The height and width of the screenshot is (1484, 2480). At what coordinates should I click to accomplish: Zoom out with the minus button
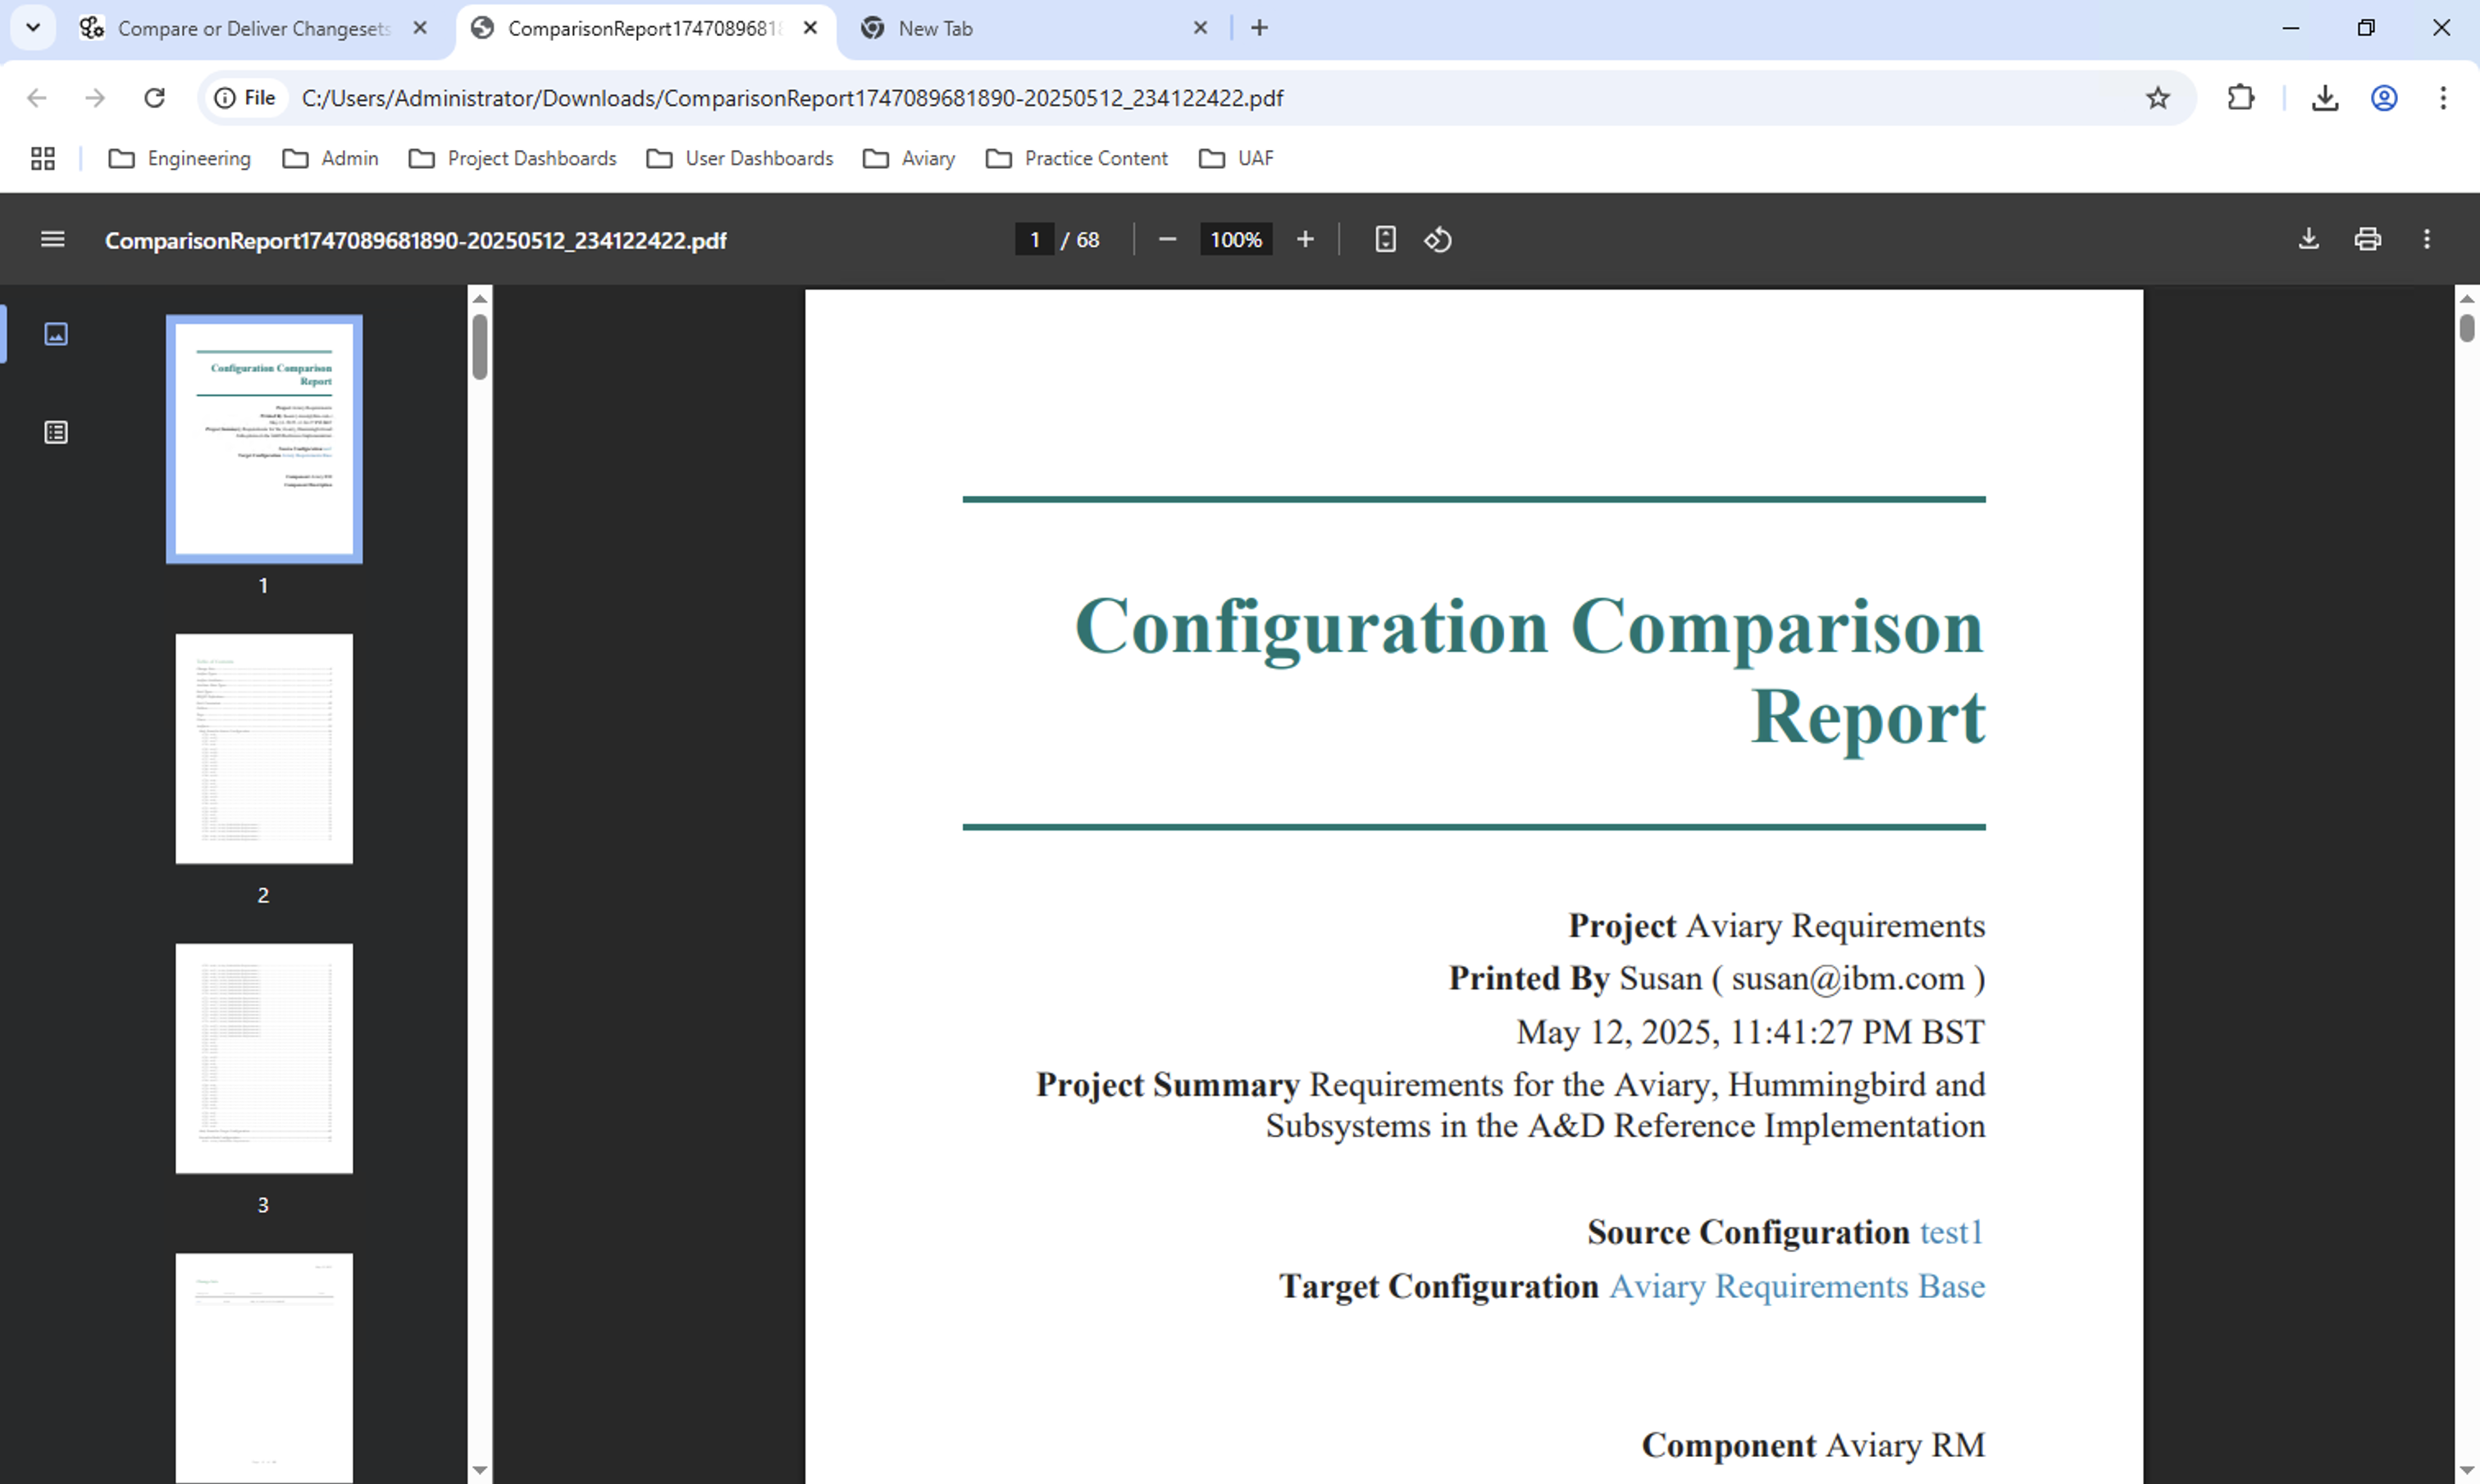(1167, 239)
